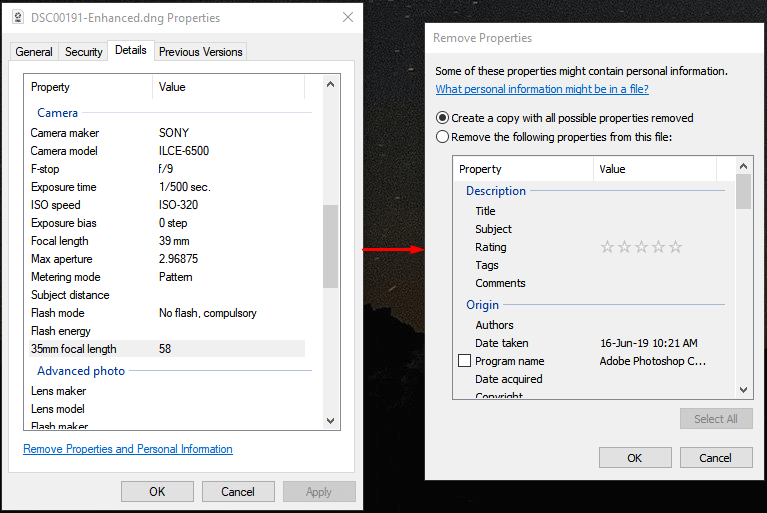Select the Exposure bias row

(x=167, y=223)
